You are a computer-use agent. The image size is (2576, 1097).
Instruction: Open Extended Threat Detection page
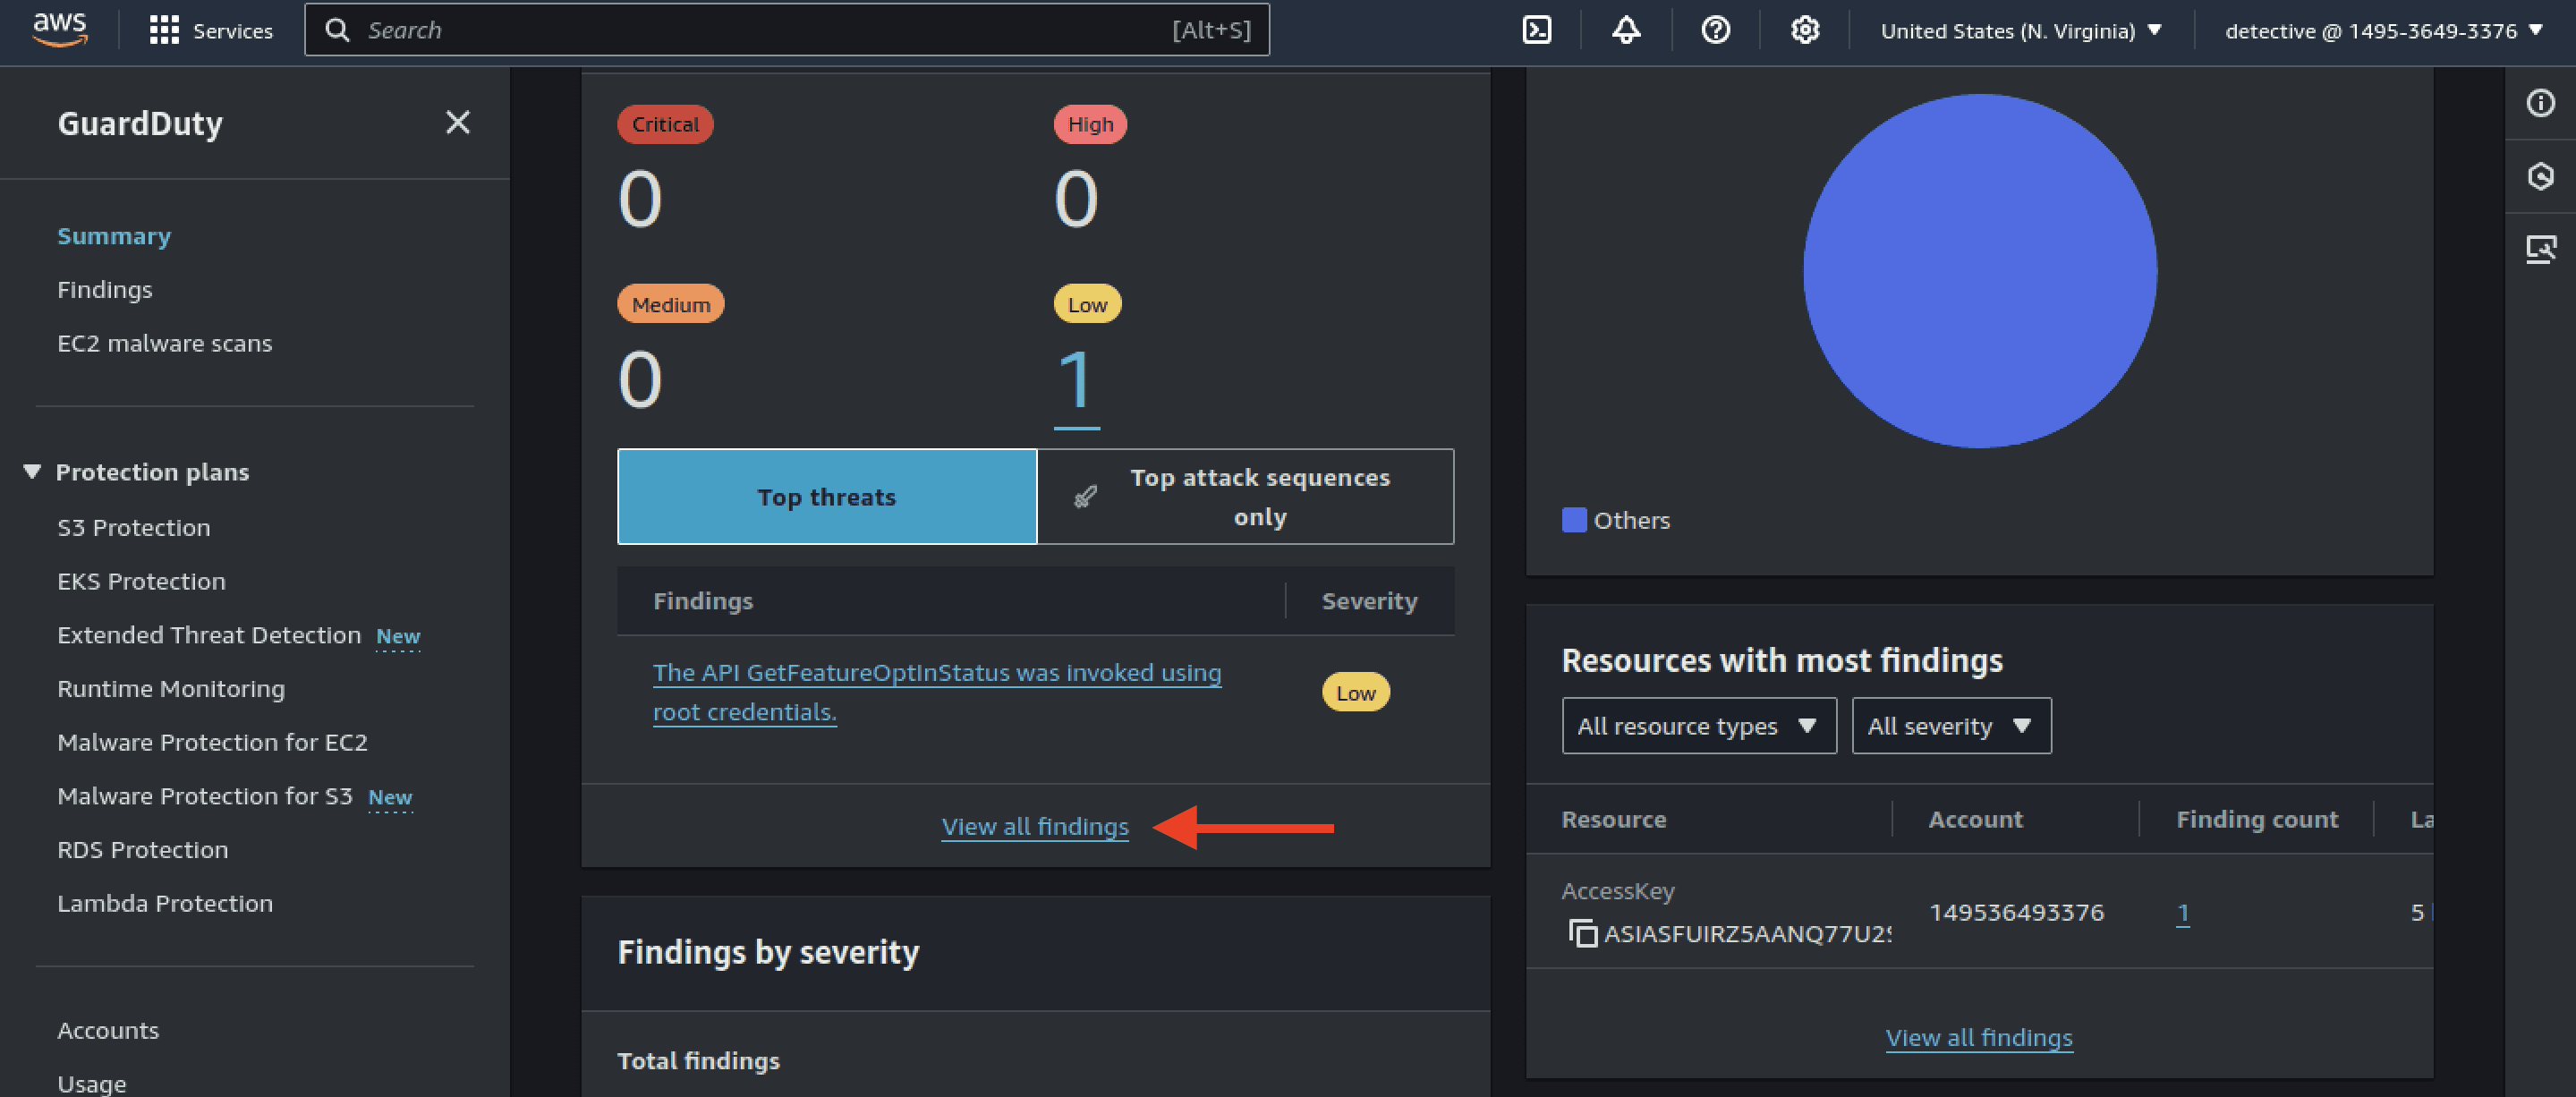click(209, 635)
